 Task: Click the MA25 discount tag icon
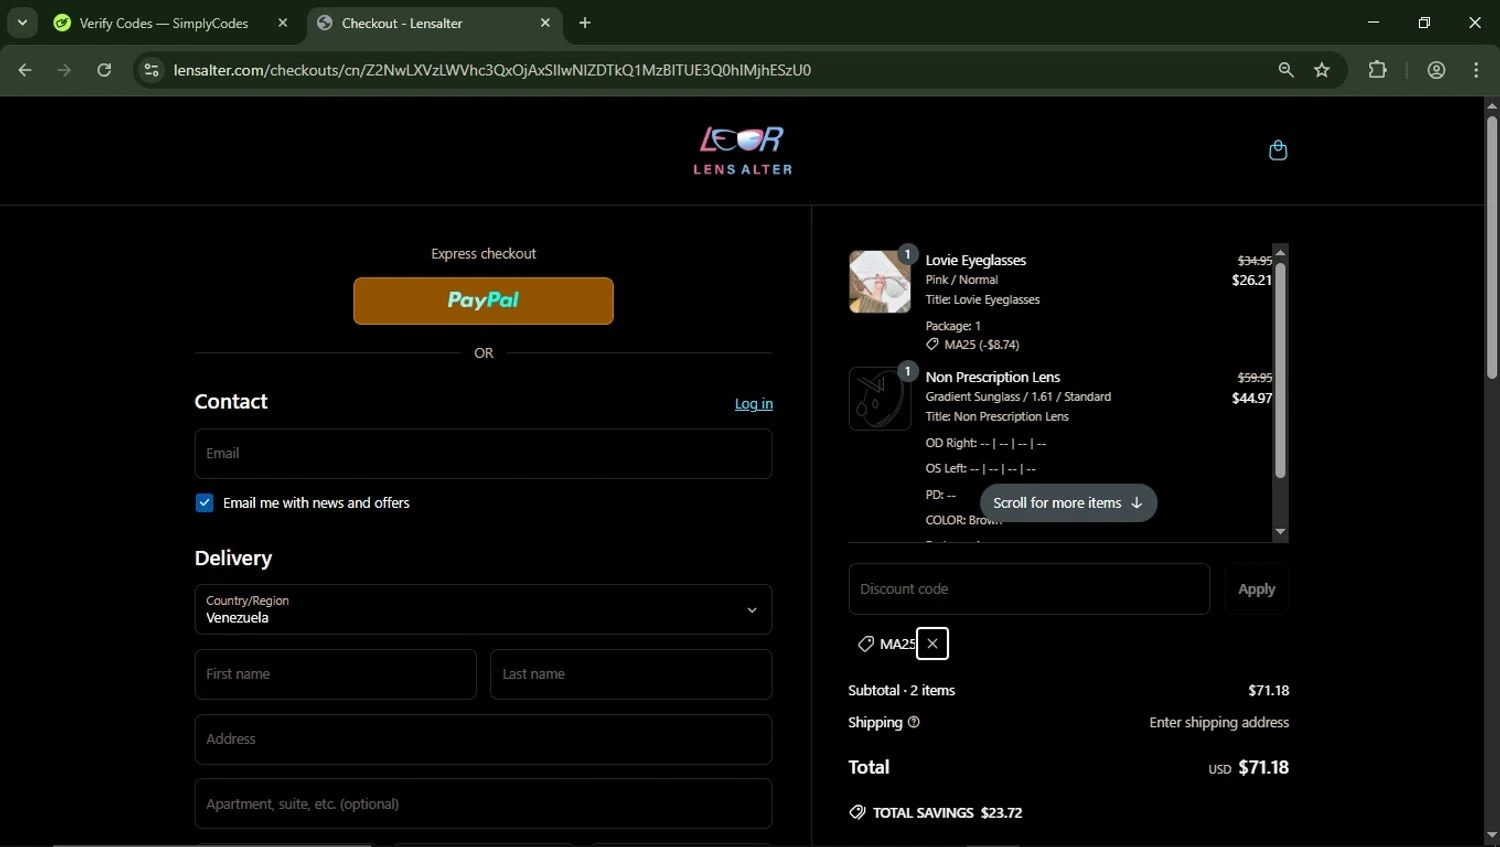coord(866,644)
